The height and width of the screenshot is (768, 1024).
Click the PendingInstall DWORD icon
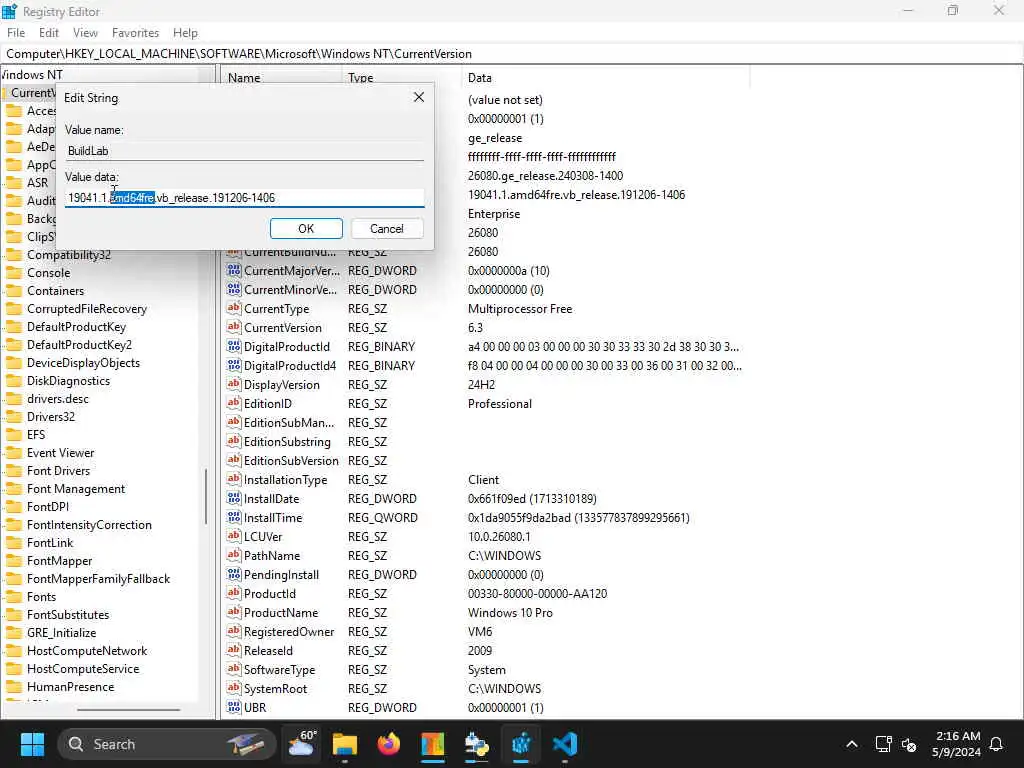pyautogui.click(x=234, y=574)
